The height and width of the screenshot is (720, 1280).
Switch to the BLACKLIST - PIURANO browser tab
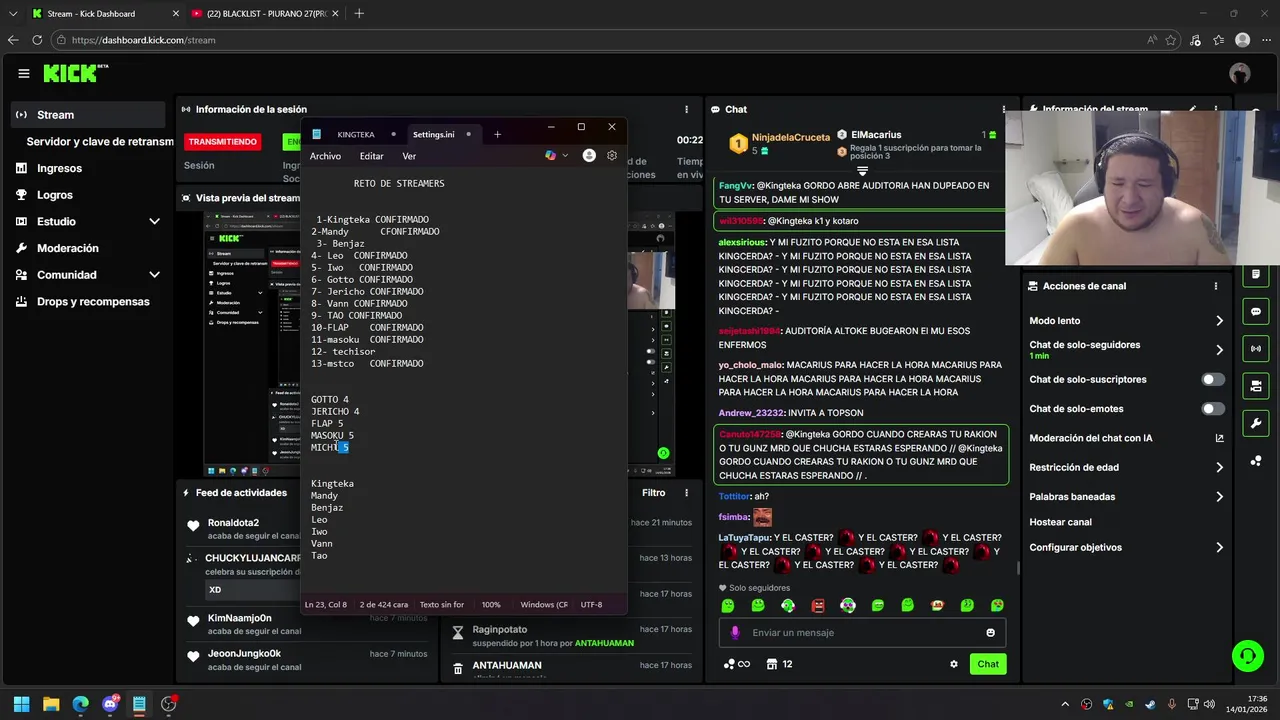click(x=266, y=13)
